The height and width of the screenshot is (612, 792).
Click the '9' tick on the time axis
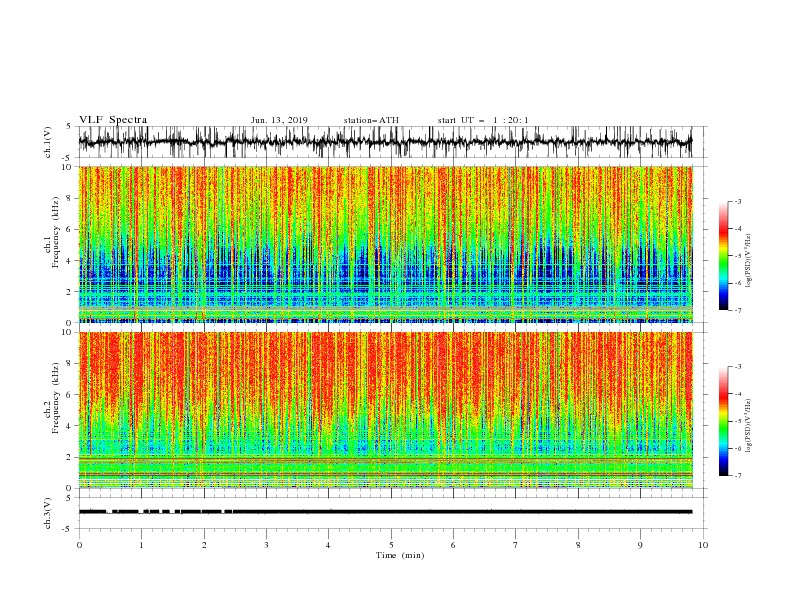640,545
